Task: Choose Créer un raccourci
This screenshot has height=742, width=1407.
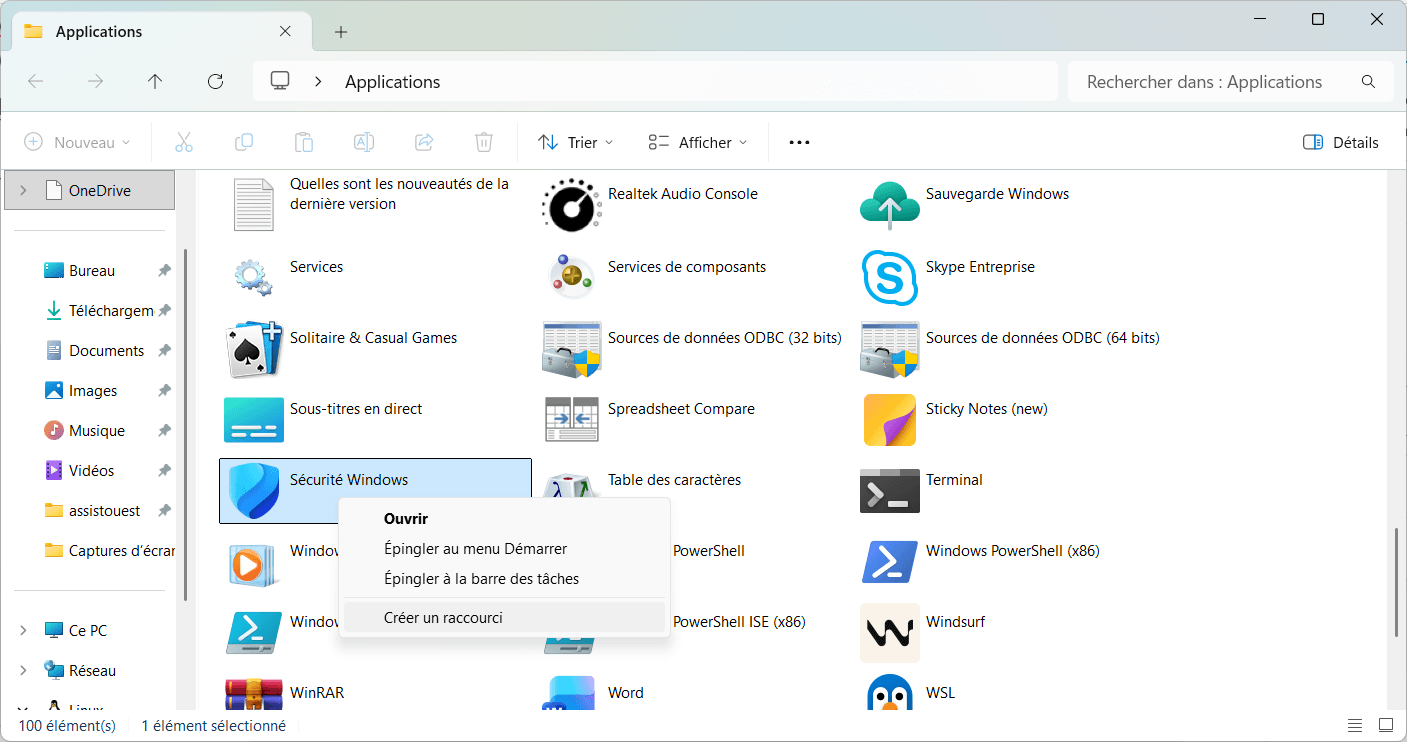Action: pyautogui.click(x=504, y=617)
